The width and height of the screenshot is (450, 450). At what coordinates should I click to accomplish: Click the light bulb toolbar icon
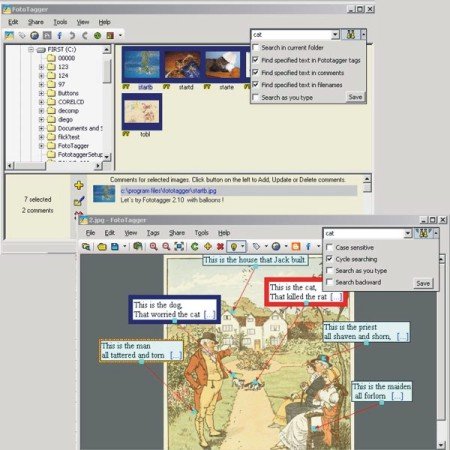(234, 247)
